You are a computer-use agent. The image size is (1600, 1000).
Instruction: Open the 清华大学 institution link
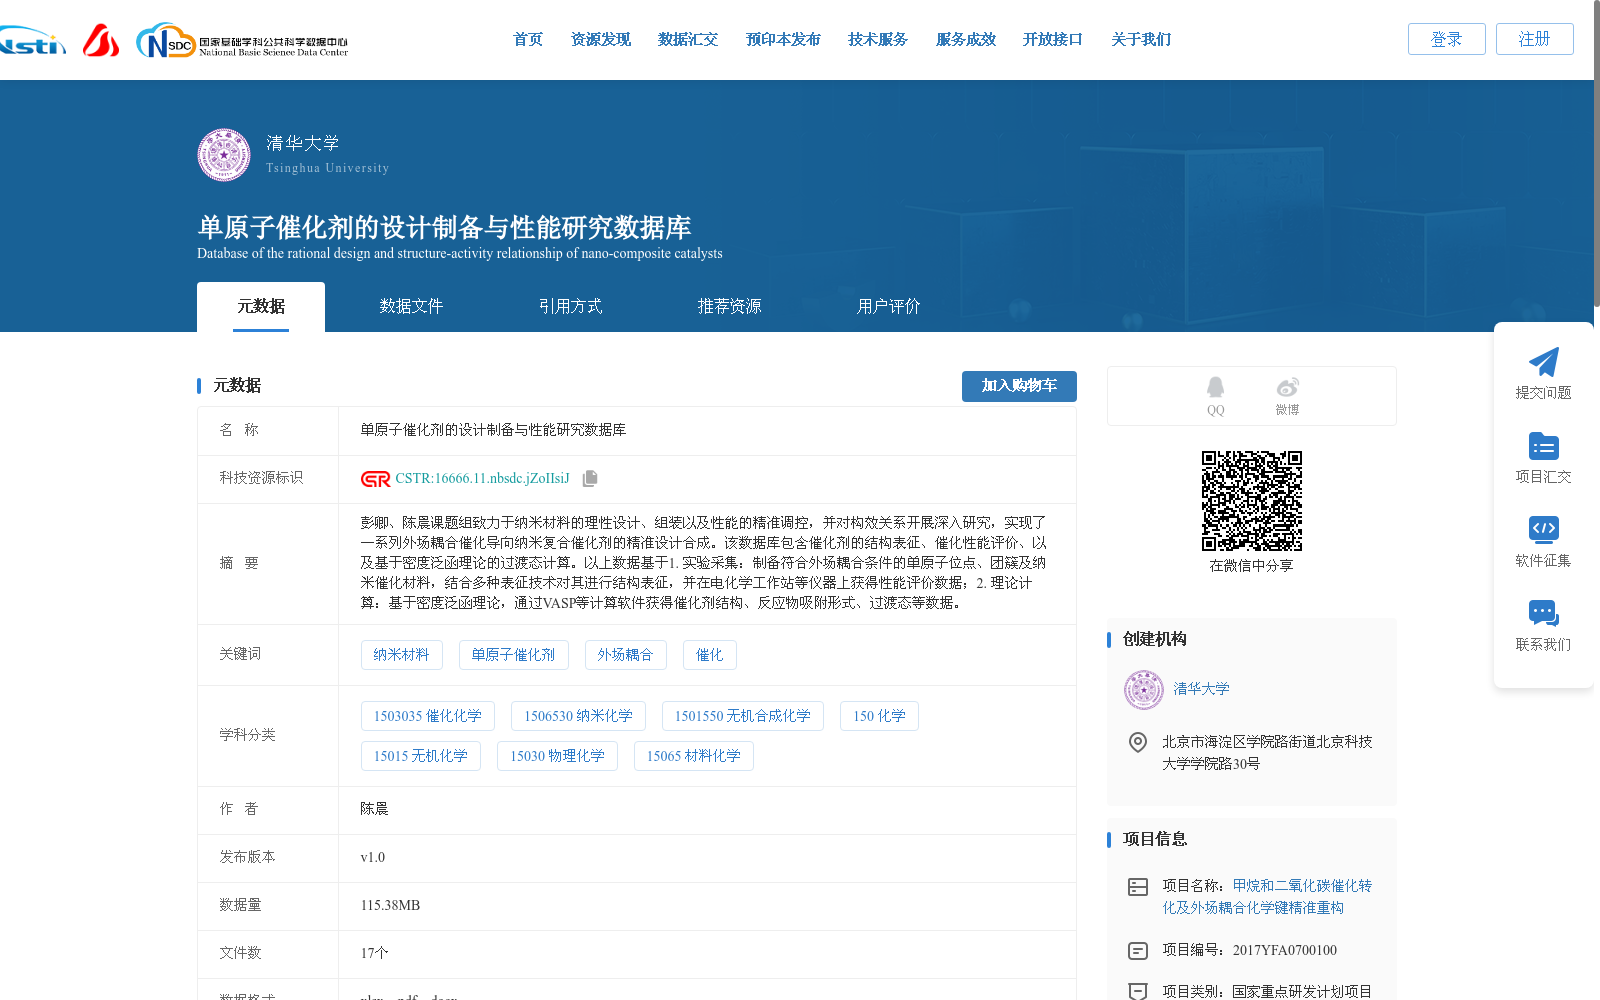tap(1201, 689)
